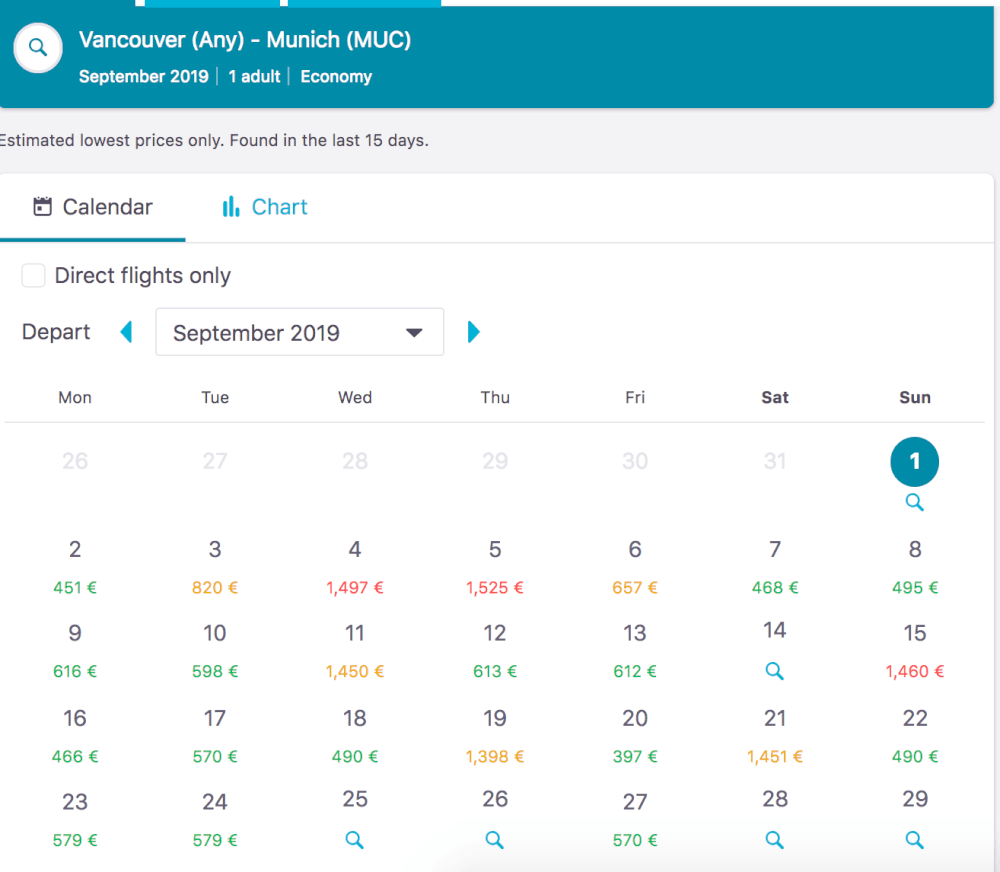Open the September 2019 month dropdown

click(x=300, y=332)
